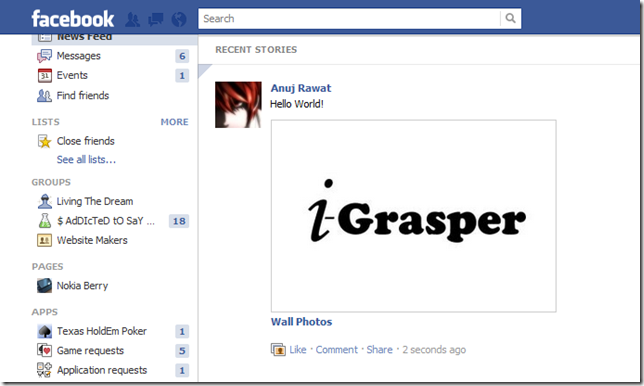Click MORE next to Lists
The height and width of the screenshot is (386, 644).
pyautogui.click(x=175, y=122)
